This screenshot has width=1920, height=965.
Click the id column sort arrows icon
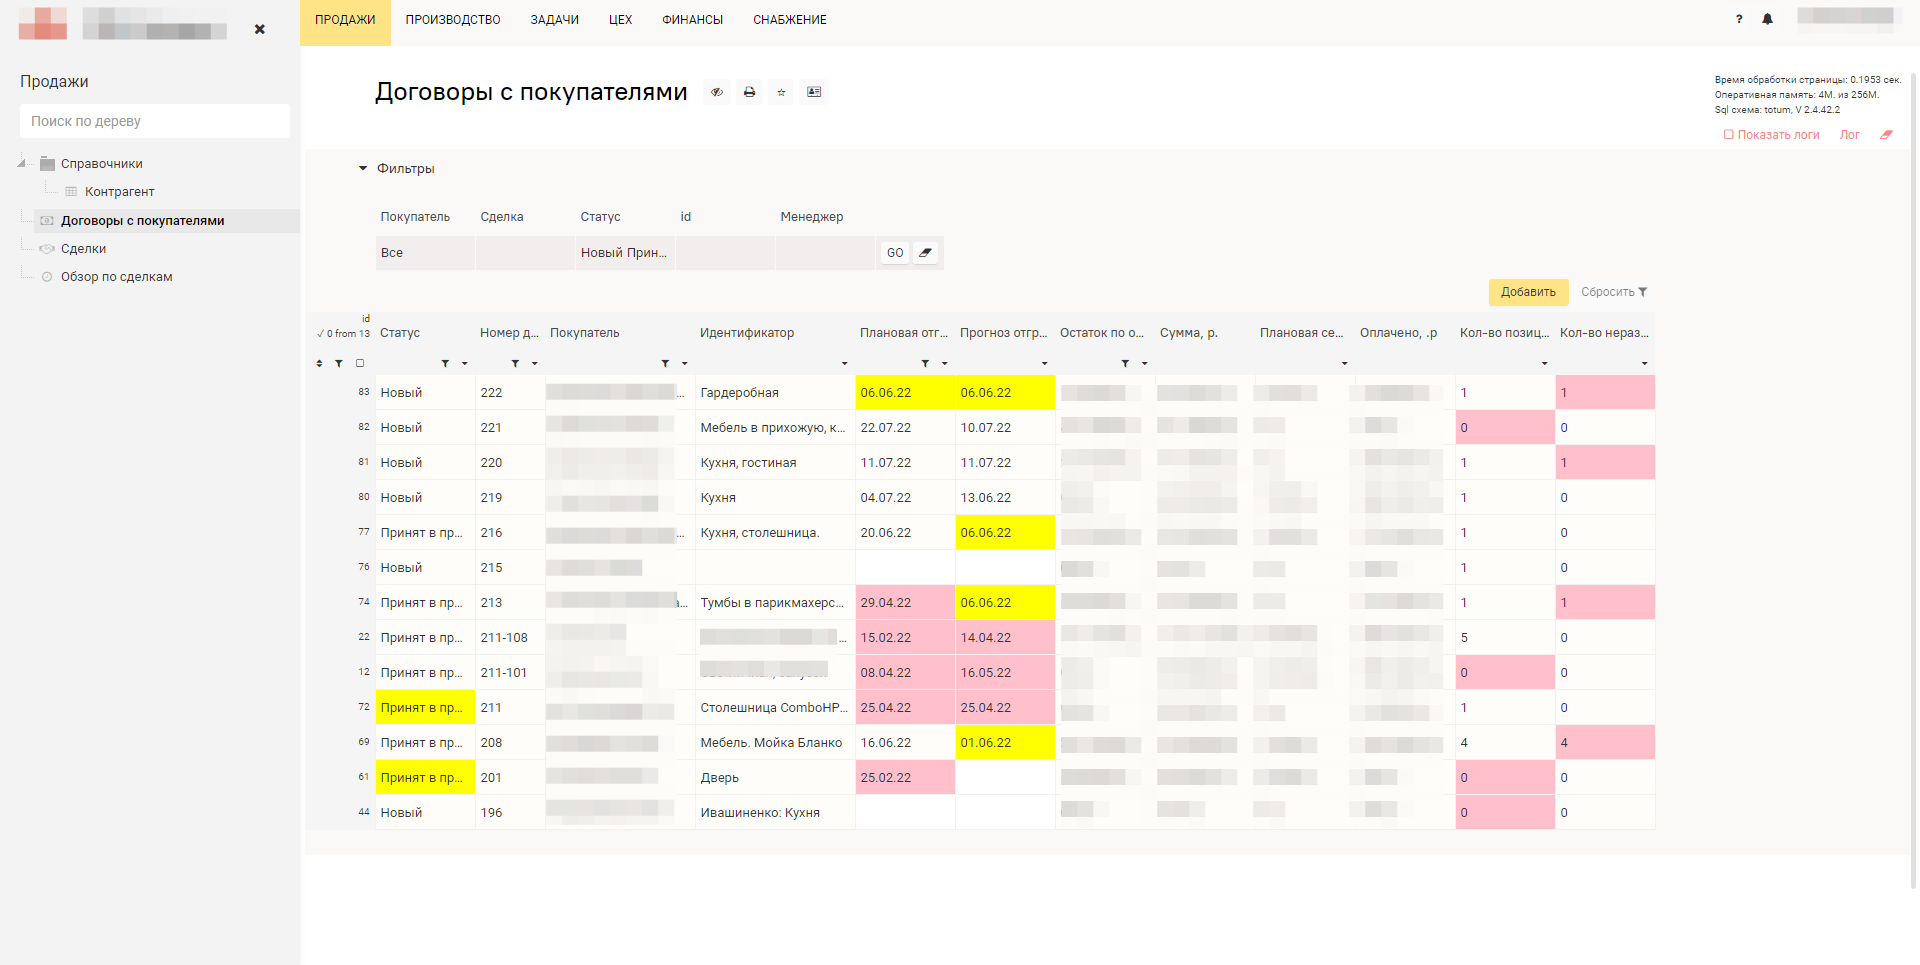319,363
